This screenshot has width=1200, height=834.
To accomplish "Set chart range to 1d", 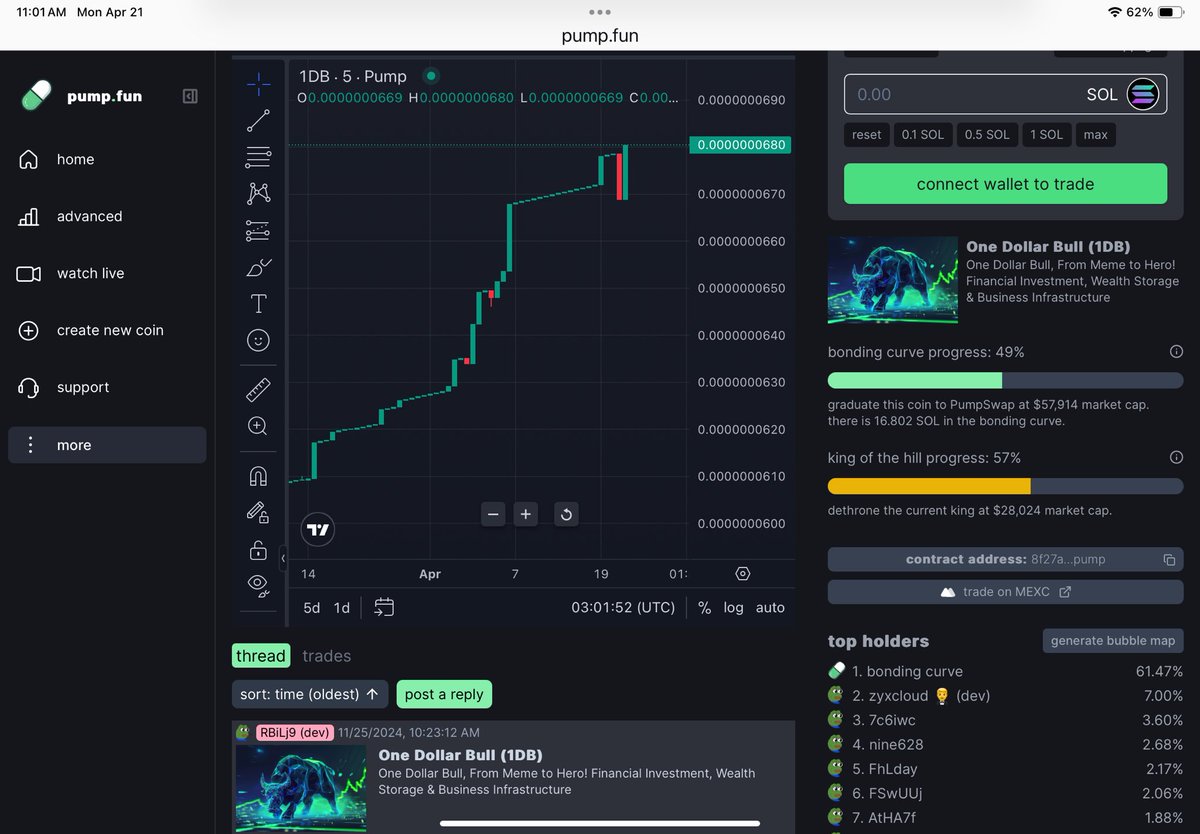I will pos(342,607).
